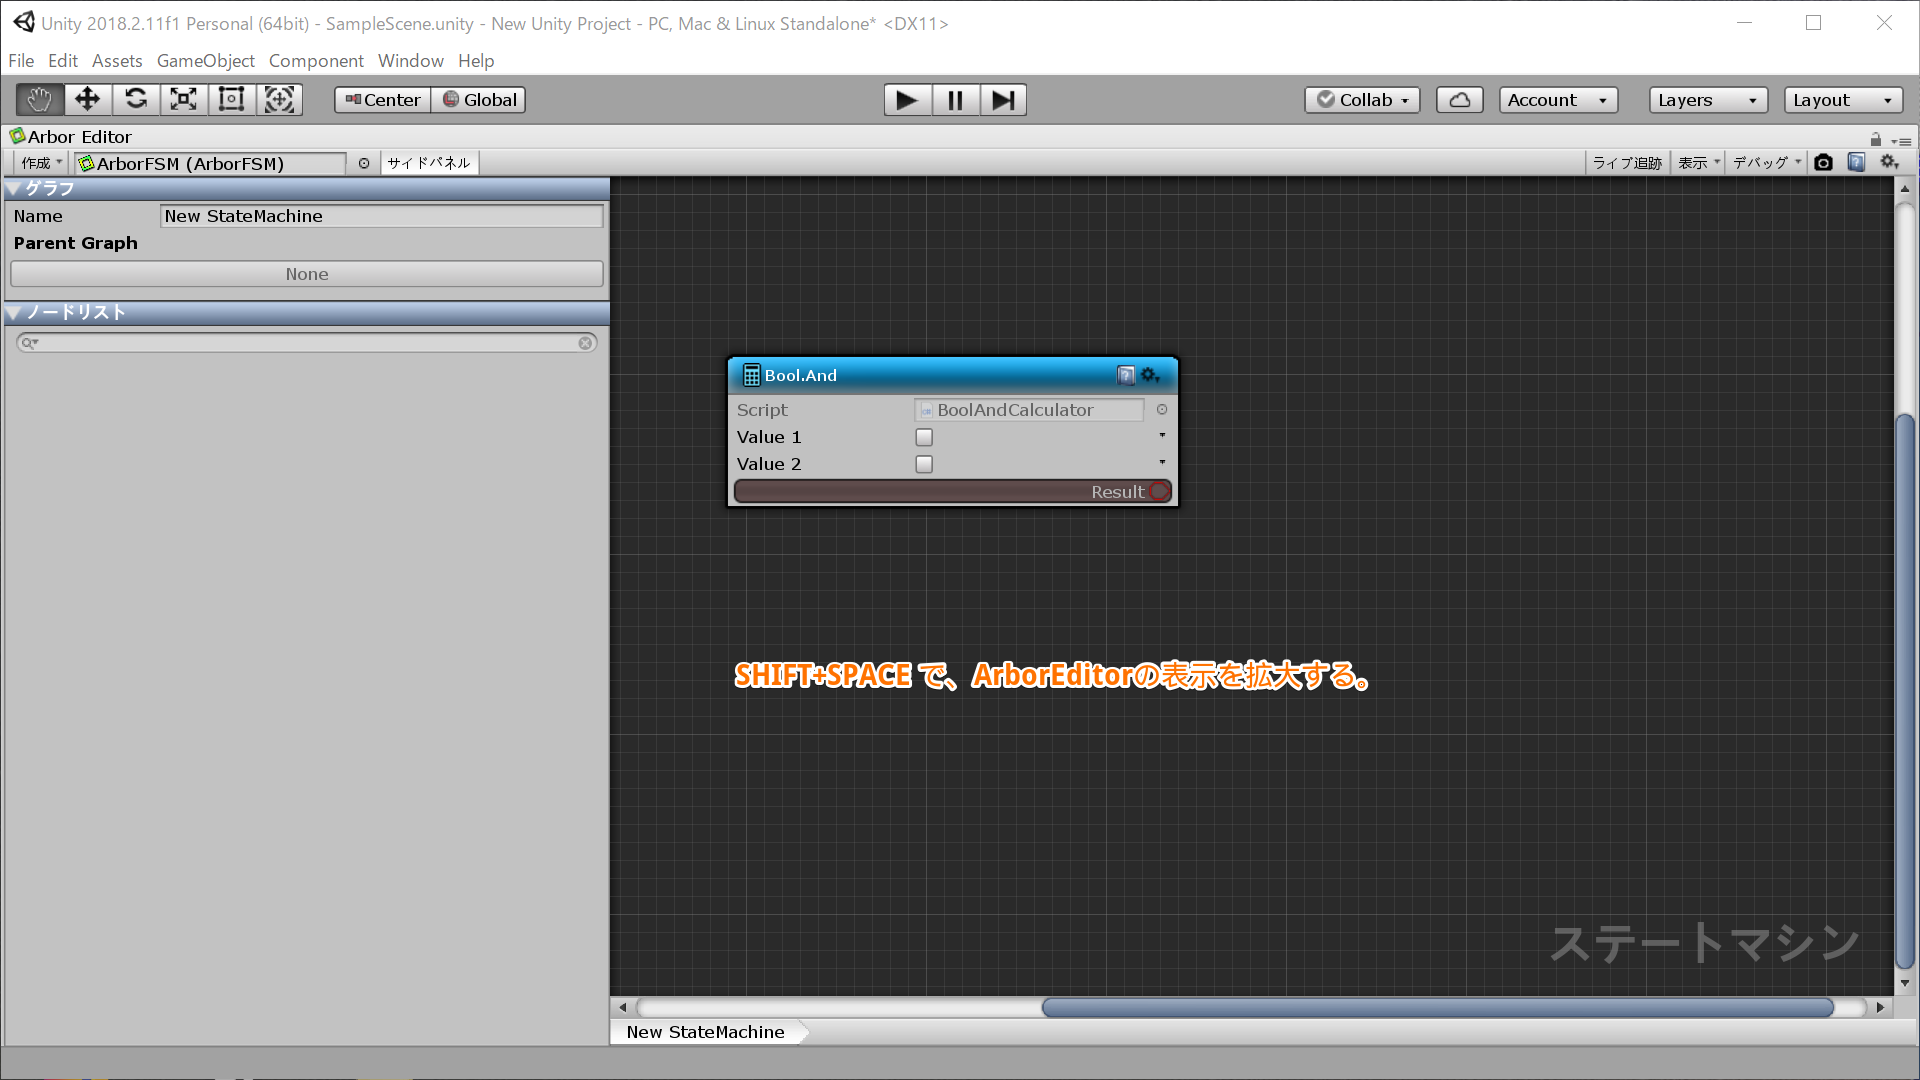The height and width of the screenshot is (1080, 1920).
Task: Select the Hand tool in the toolbar
Action: coord(38,99)
